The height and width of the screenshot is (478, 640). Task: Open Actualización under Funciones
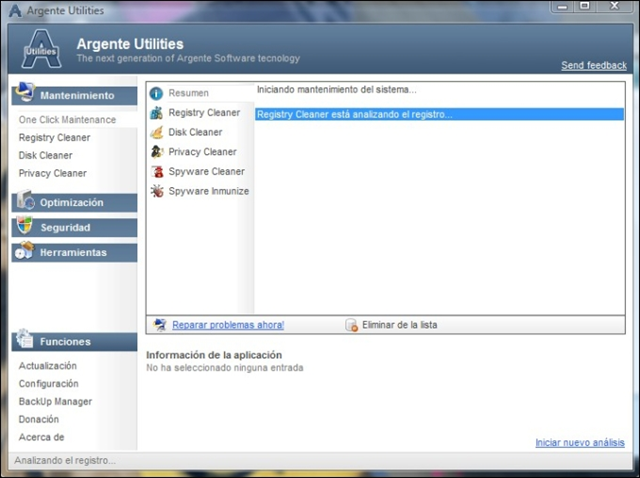coord(48,366)
